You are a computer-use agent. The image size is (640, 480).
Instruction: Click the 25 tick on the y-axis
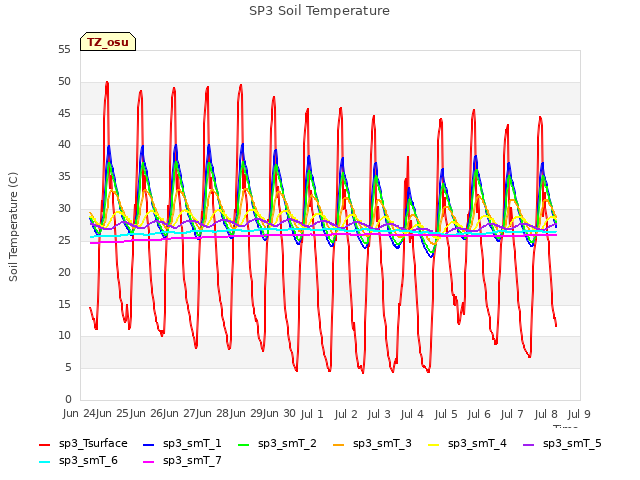pos(64,240)
